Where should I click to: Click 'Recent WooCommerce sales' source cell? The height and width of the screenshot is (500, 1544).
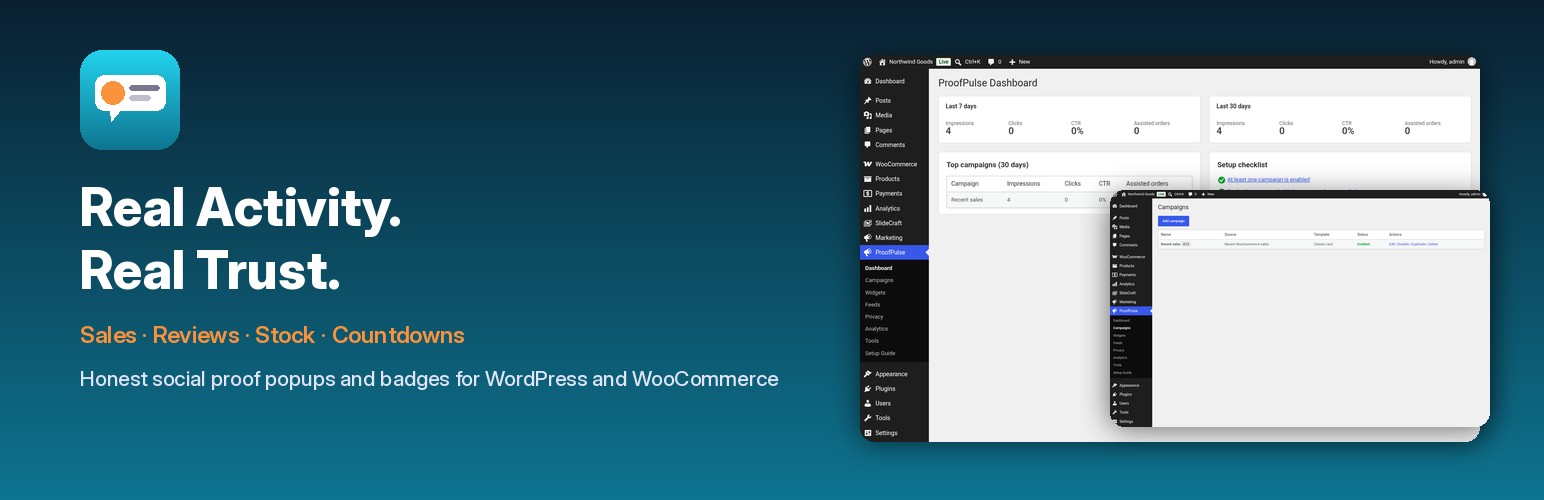1247,244
